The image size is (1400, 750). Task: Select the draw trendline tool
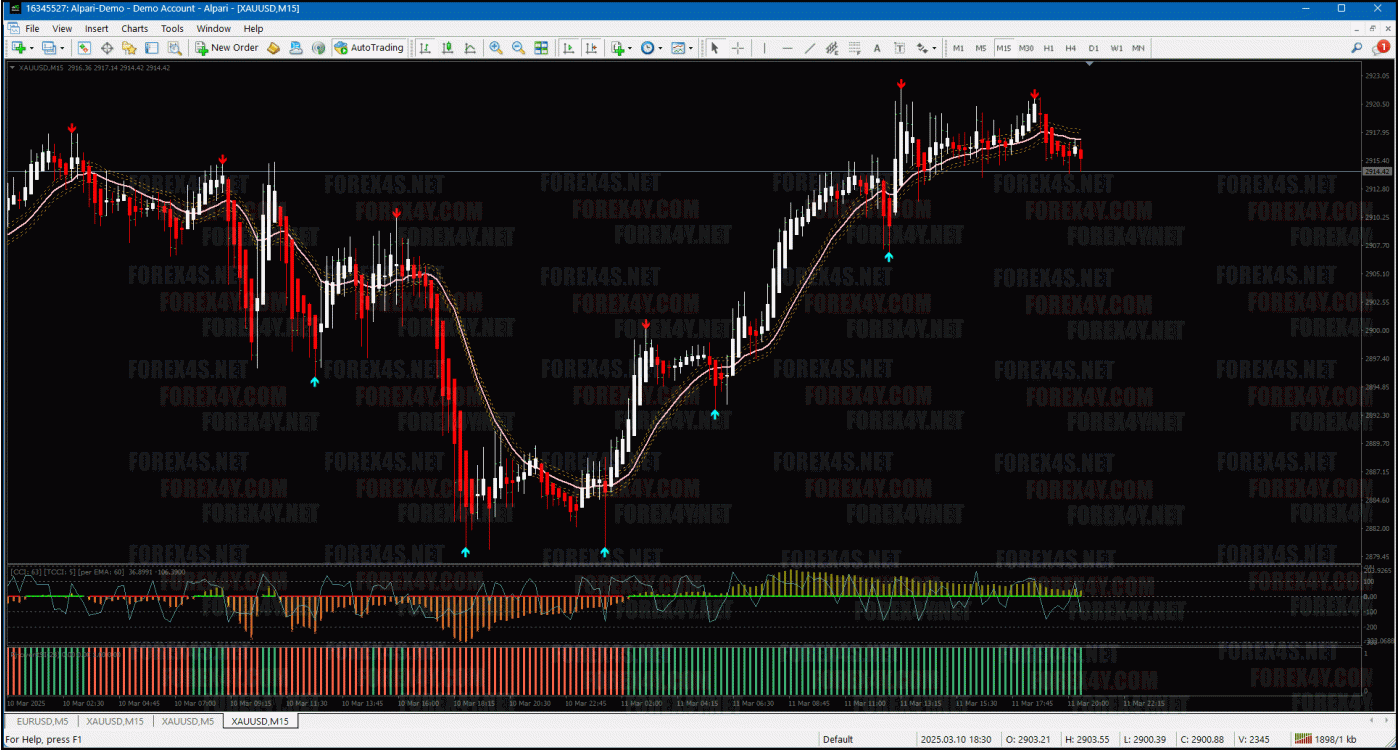pyautogui.click(x=810, y=48)
